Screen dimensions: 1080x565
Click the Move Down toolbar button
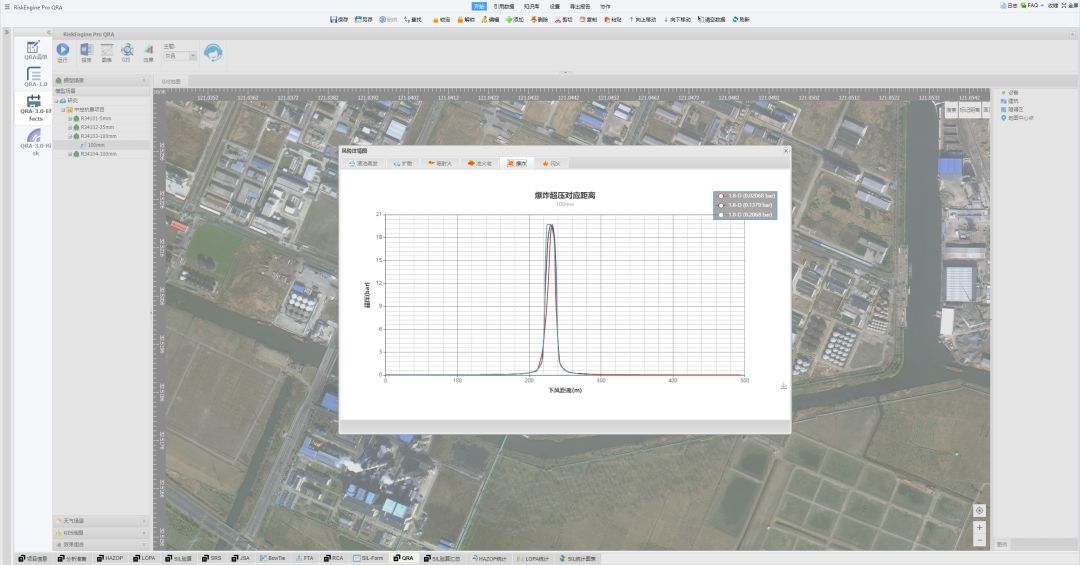click(x=677, y=19)
